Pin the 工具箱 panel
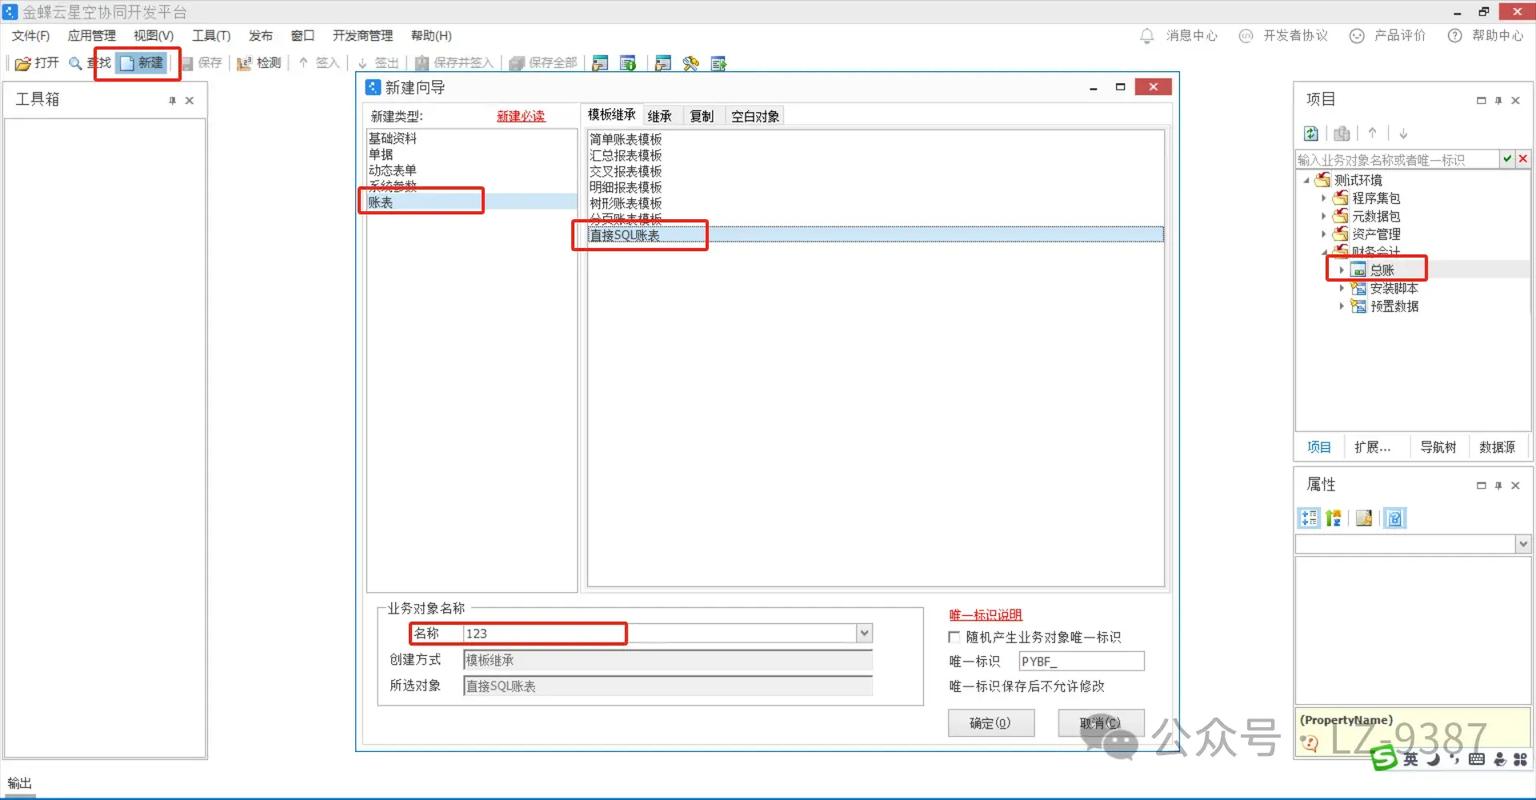Image resolution: width=1536 pixels, height=800 pixels. (x=172, y=101)
